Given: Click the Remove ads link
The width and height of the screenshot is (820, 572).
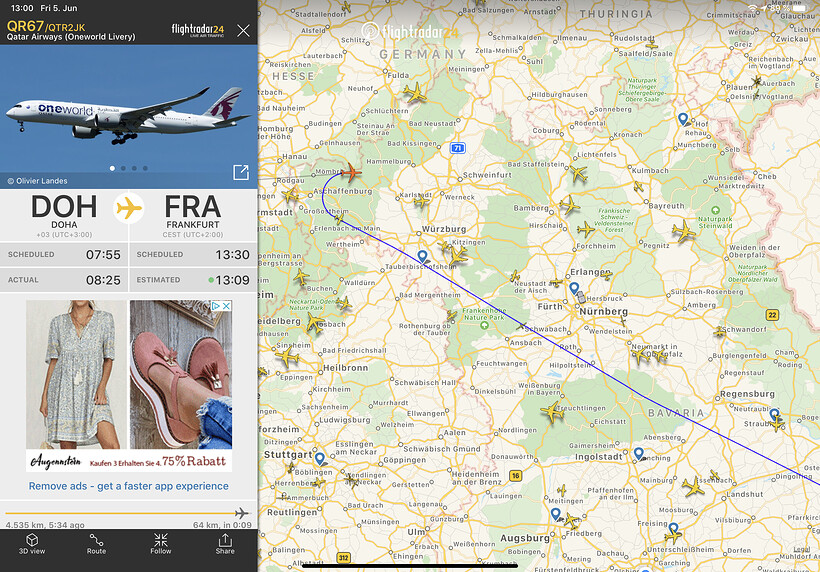Looking at the screenshot, I should click(128, 486).
